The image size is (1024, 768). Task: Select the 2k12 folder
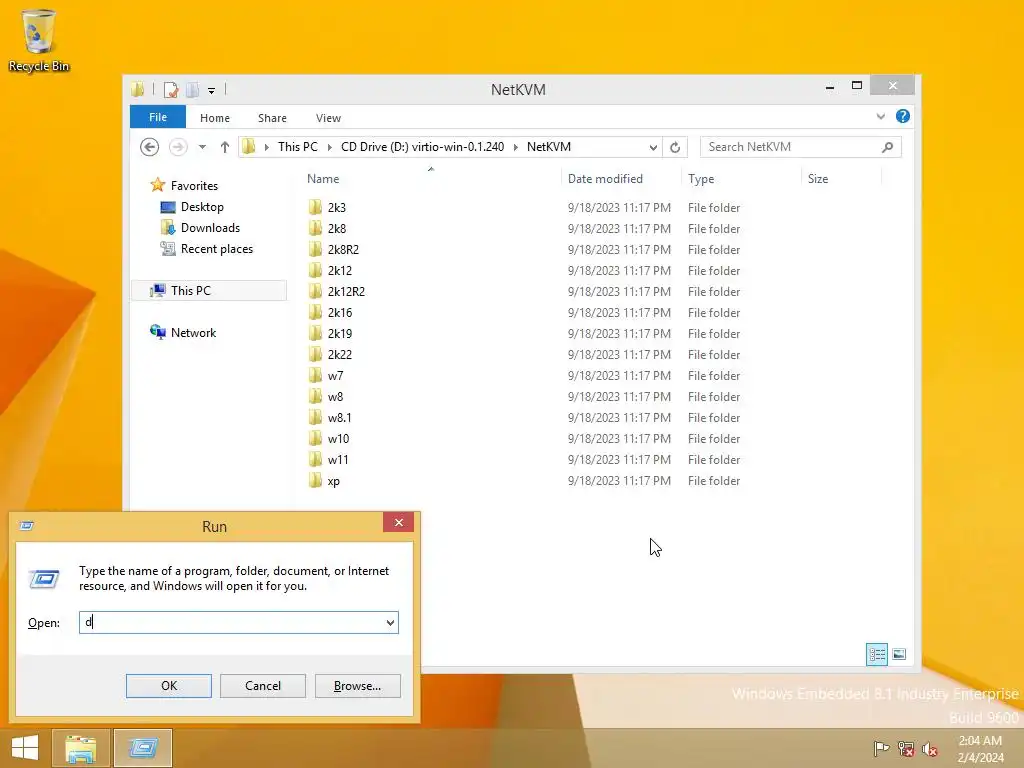pyautogui.click(x=340, y=270)
